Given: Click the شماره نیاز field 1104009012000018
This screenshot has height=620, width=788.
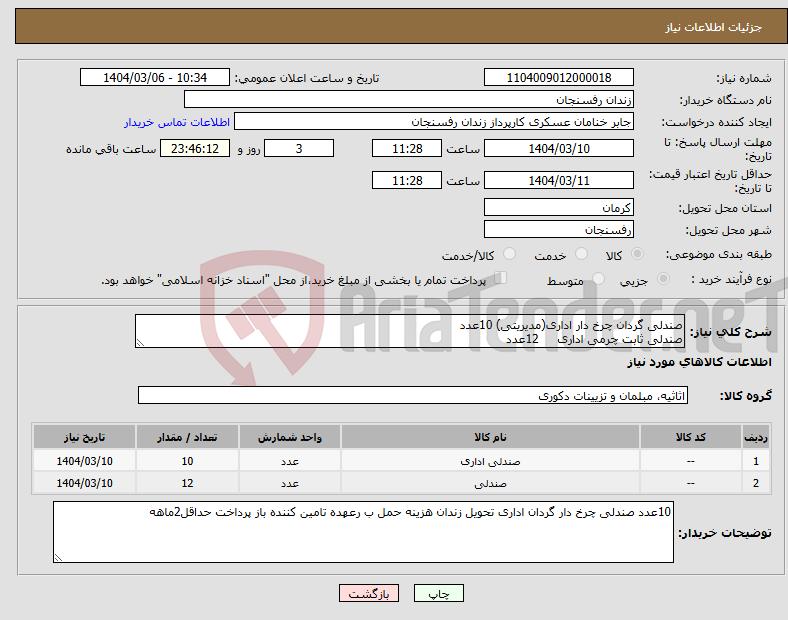Looking at the screenshot, I should tap(559, 78).
